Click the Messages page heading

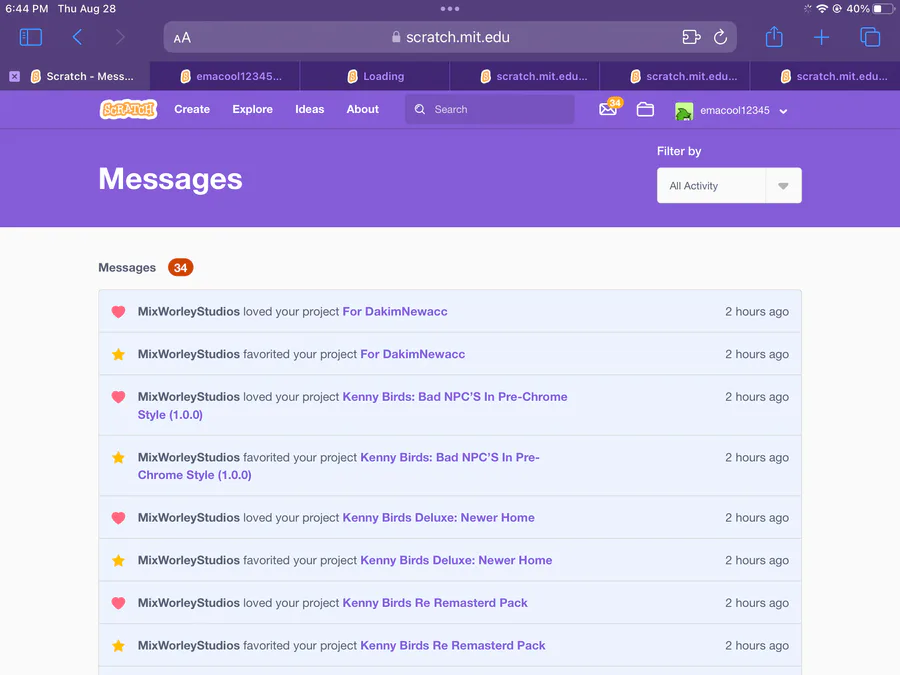click(170, 179)
